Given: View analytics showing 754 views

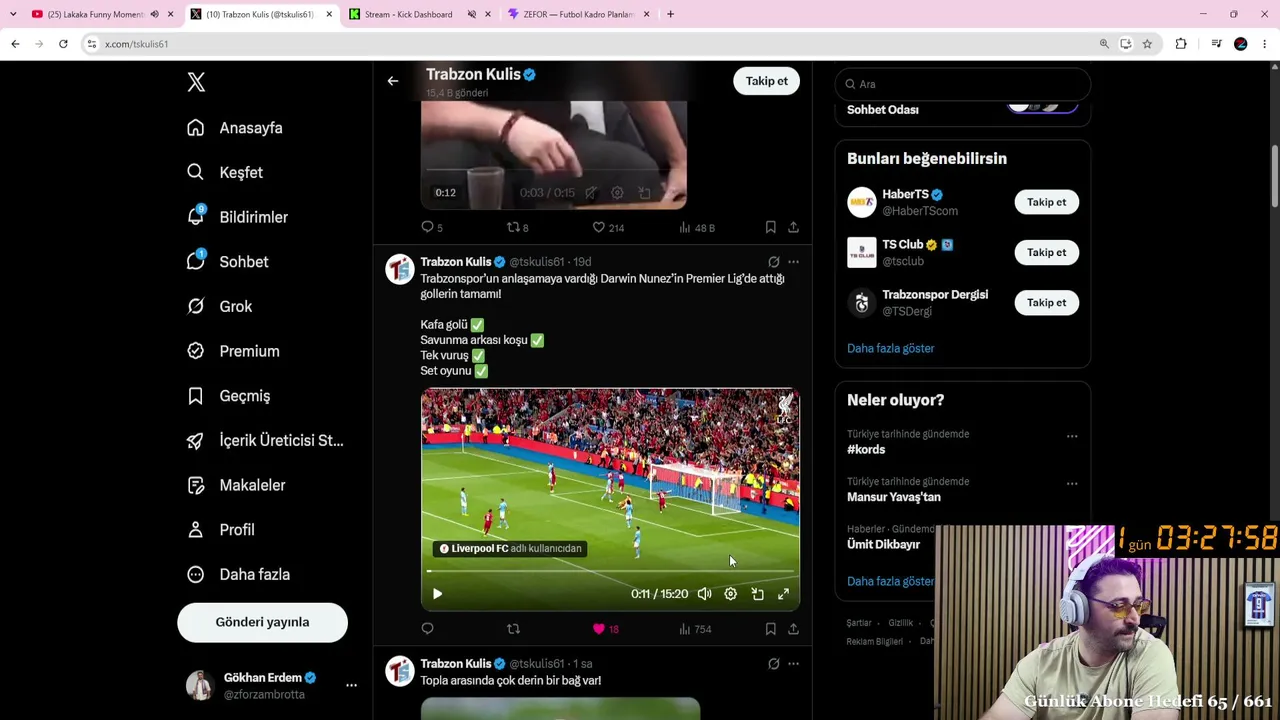Looking at the screenshot, I should tap(695, 629).
